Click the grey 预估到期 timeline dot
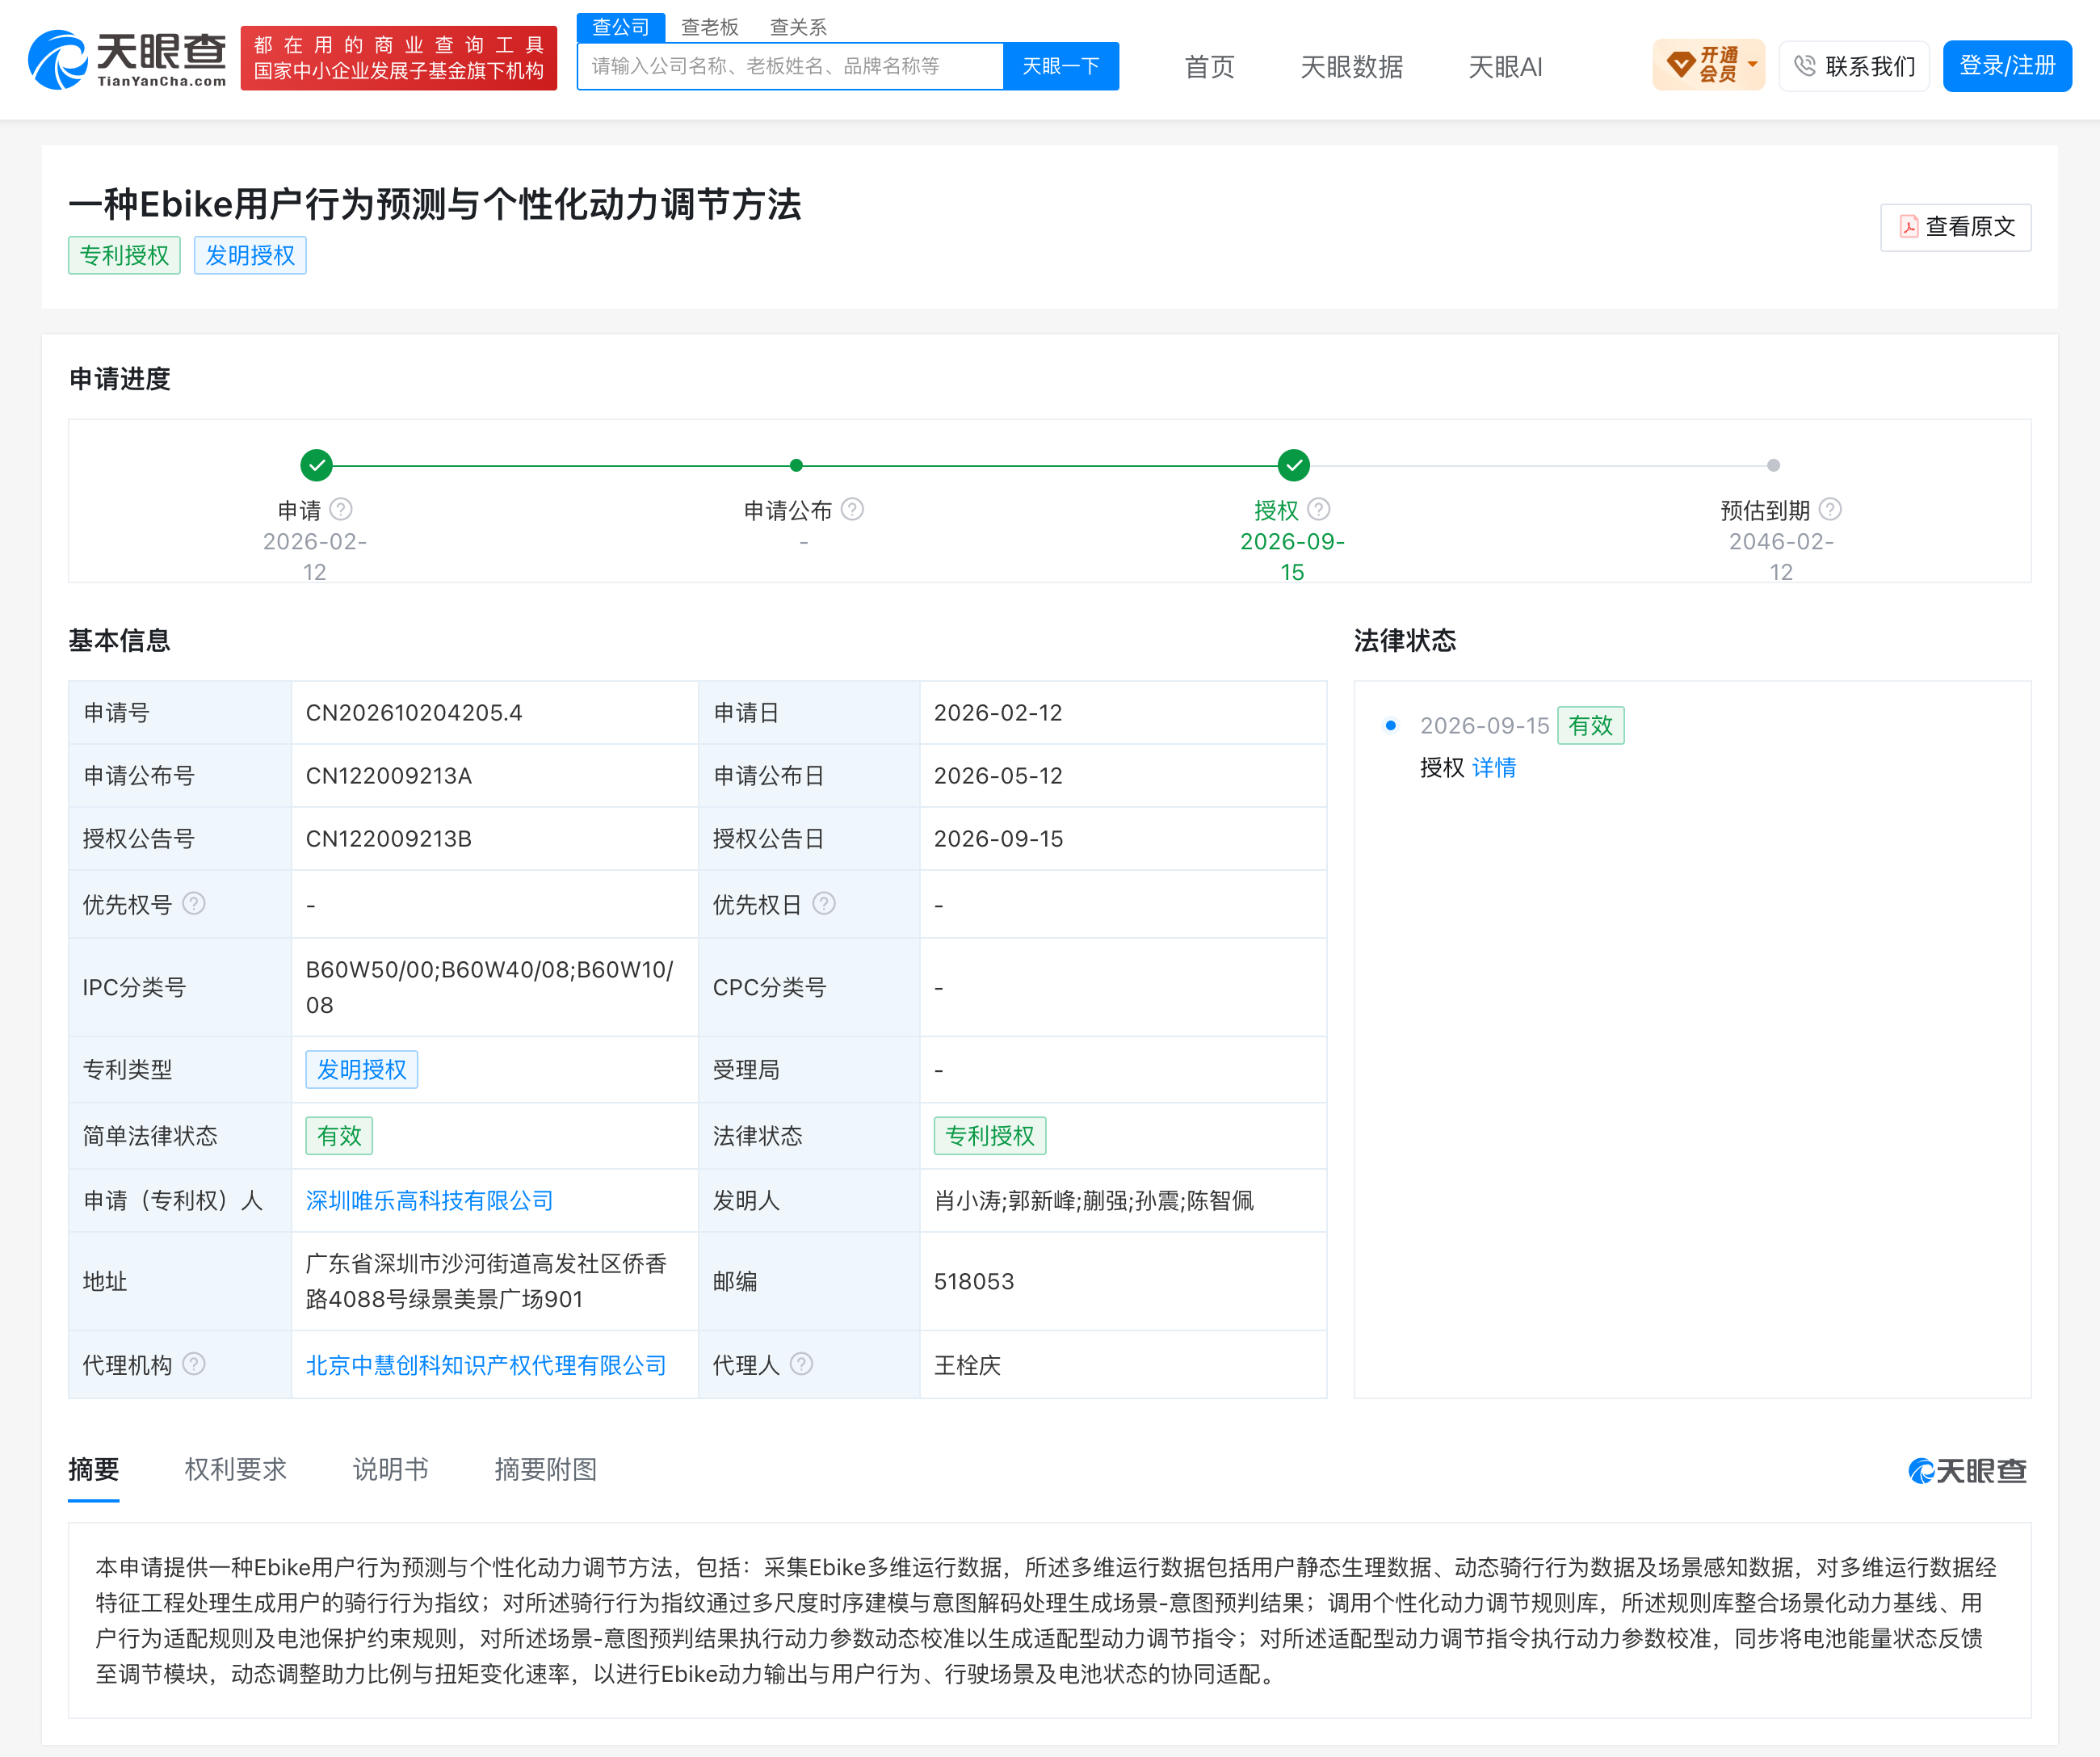 coord(1773,465)
